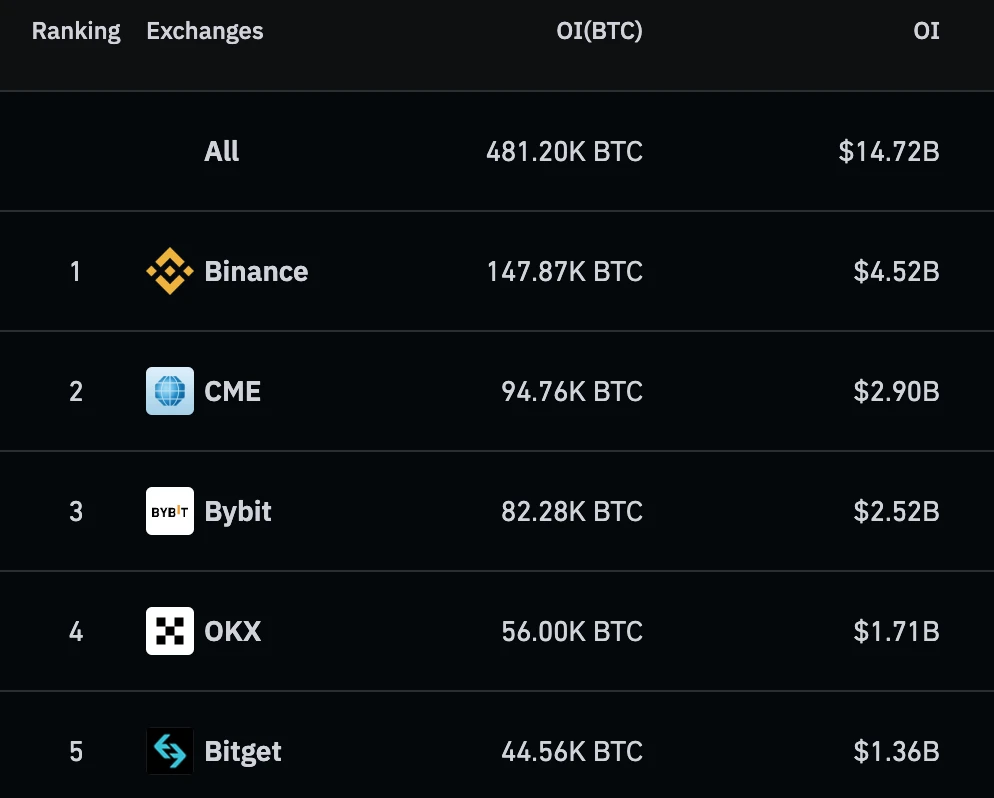
Task: Open the Bitget exchange name link
Action: click(243, 751)
